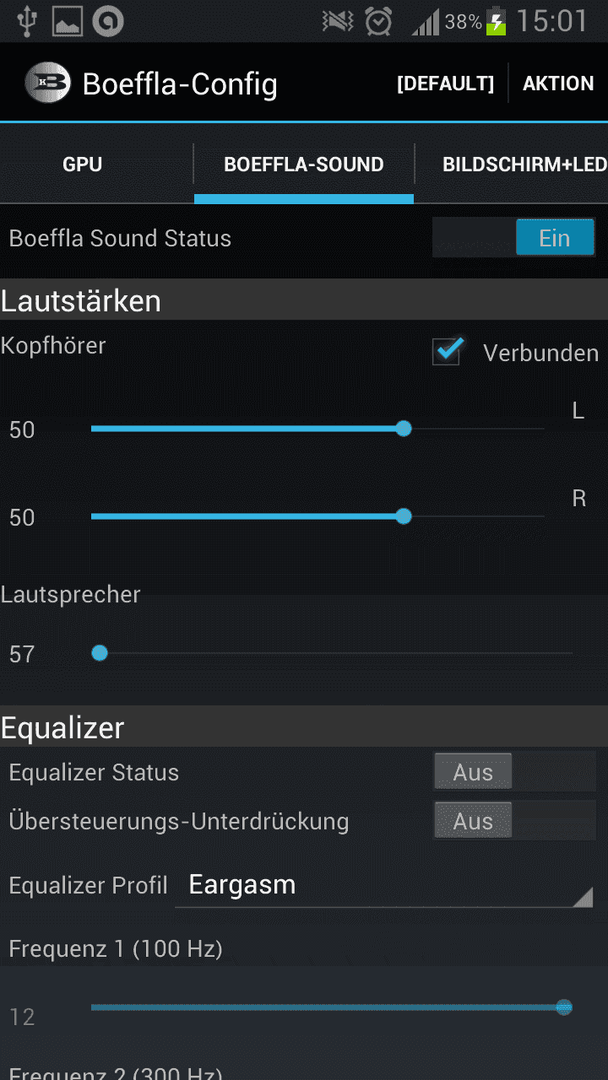Tap the picture notification icon in status bar
The width and height of the screenshot is (608, 1080).
pos(67,22)
